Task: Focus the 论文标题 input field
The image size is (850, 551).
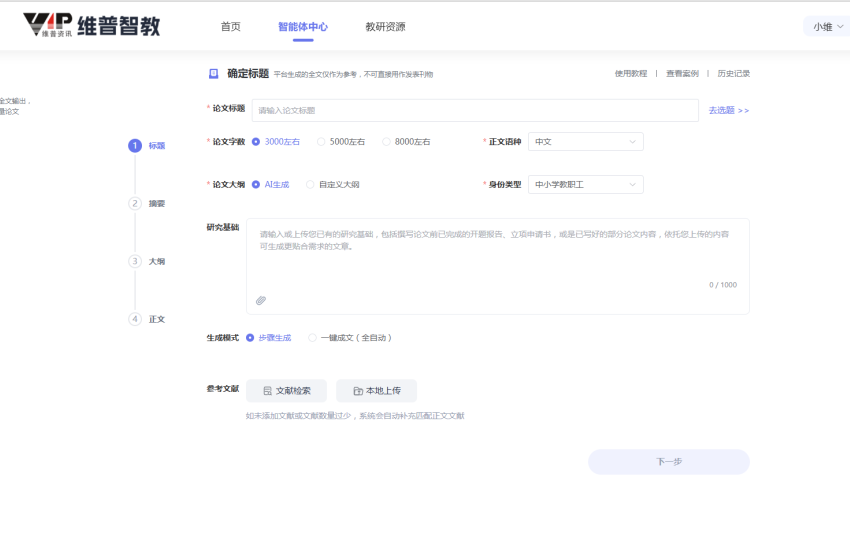Action: click(475, 110)
